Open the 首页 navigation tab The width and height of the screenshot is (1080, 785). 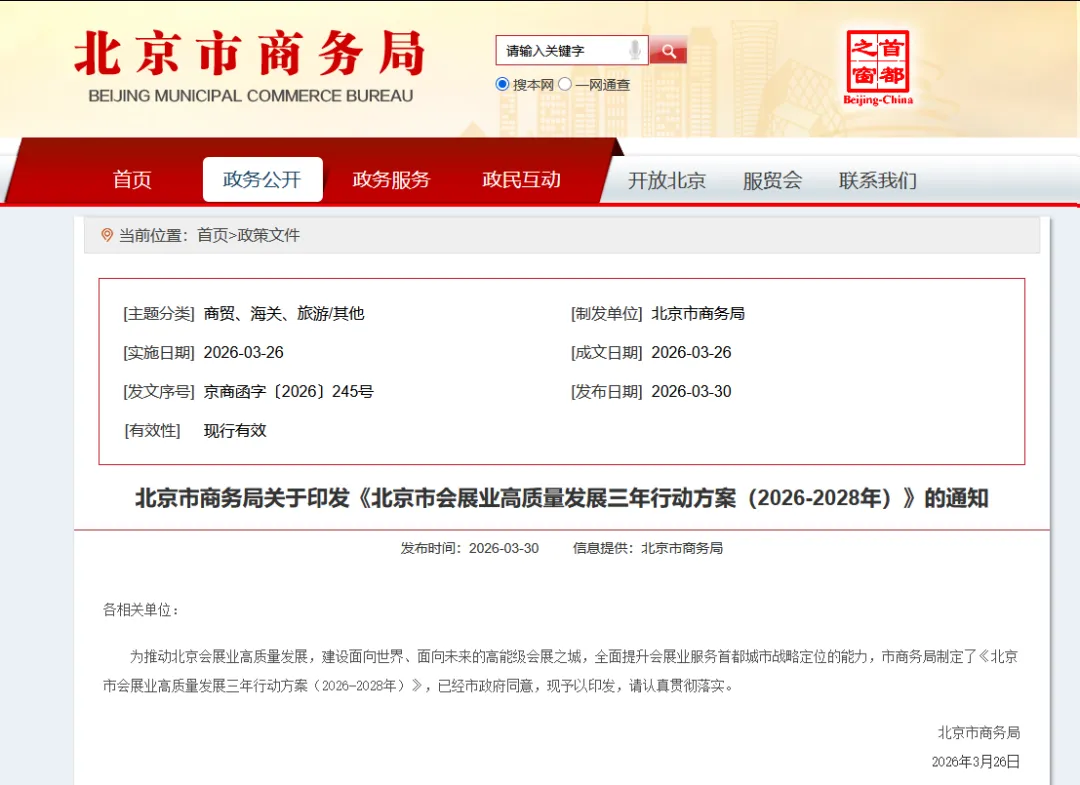pos(132,180)
